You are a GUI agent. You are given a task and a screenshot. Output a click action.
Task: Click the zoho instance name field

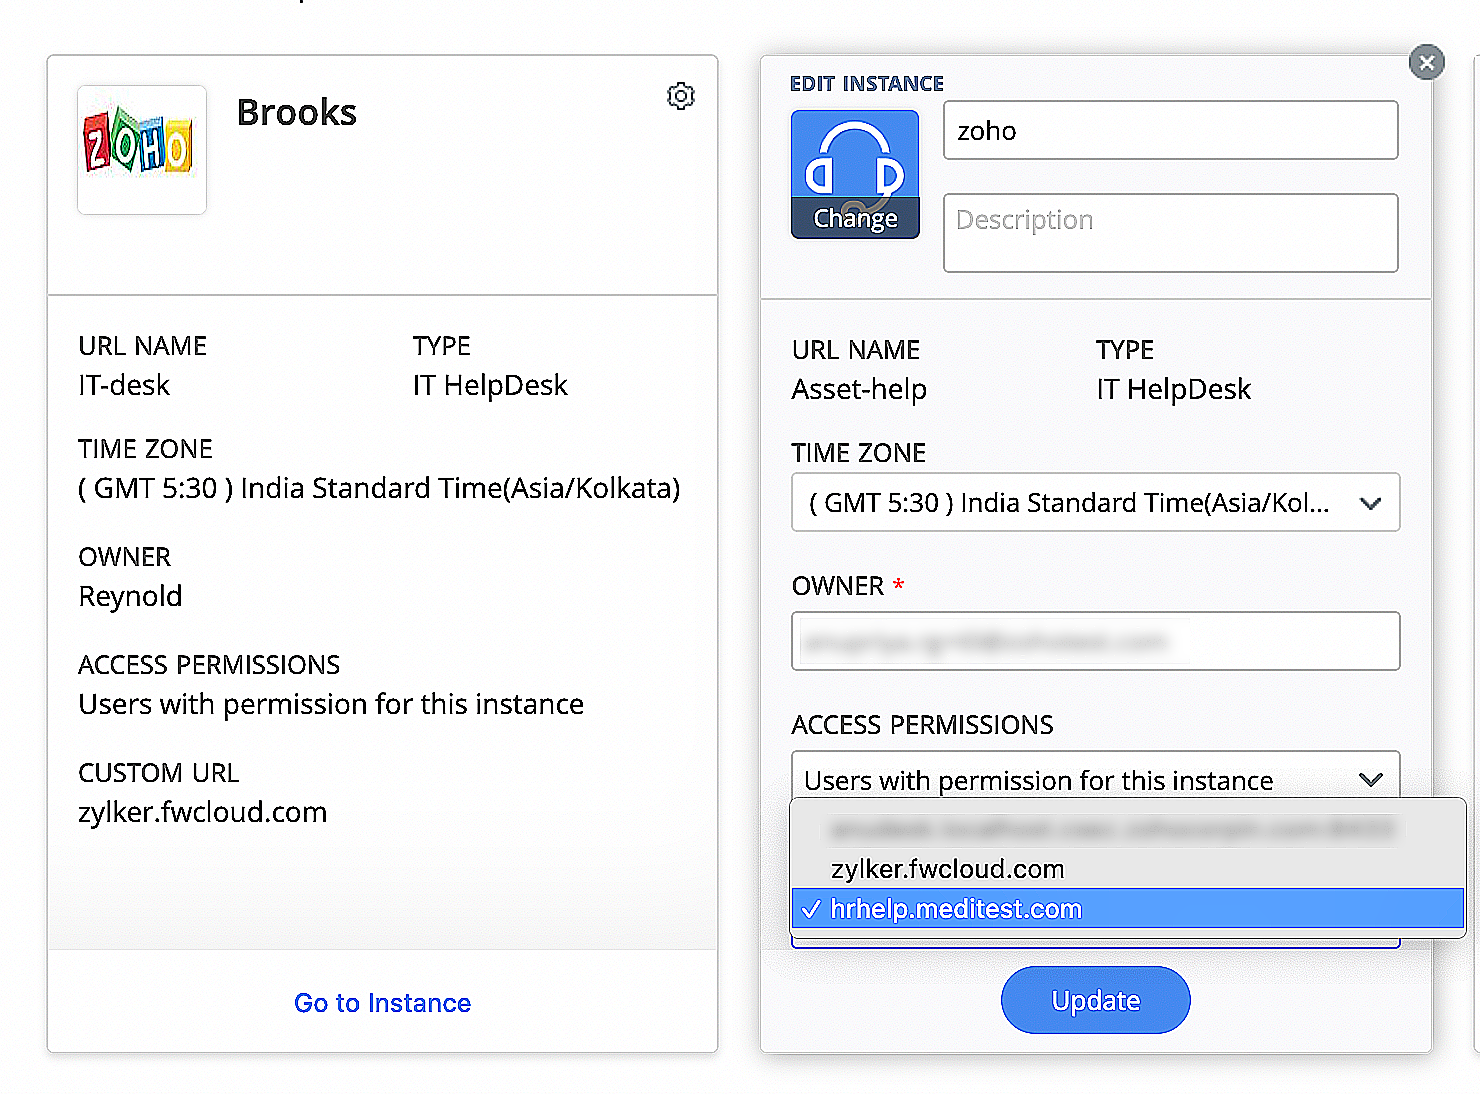[1169, 130]
